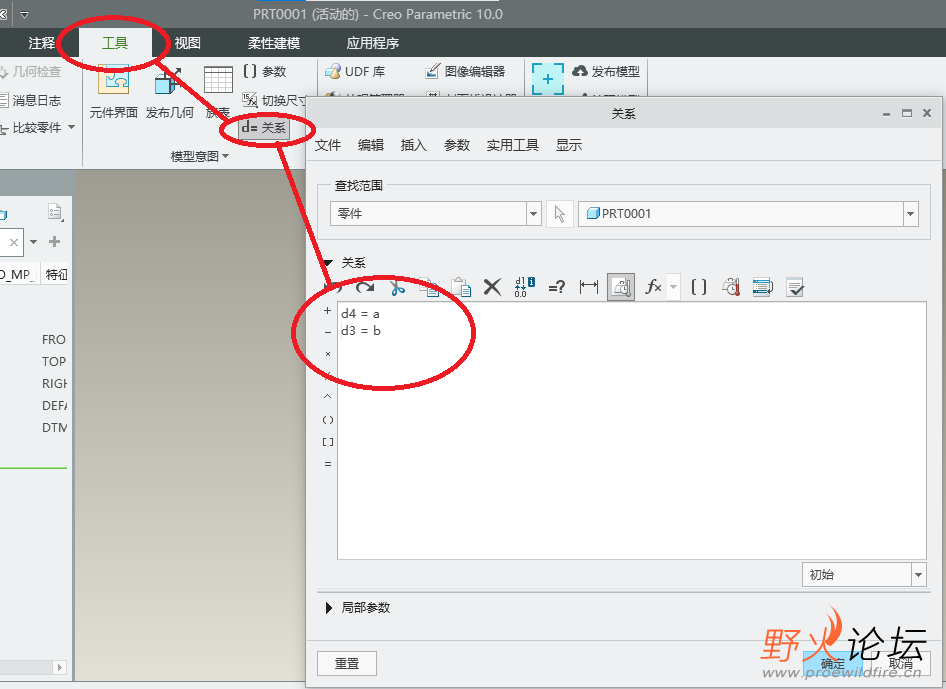The height and width of the screenshot is (689, 946).
Task: Switch to the 应用程序 ribbon tab
Action: coord(373,43)
